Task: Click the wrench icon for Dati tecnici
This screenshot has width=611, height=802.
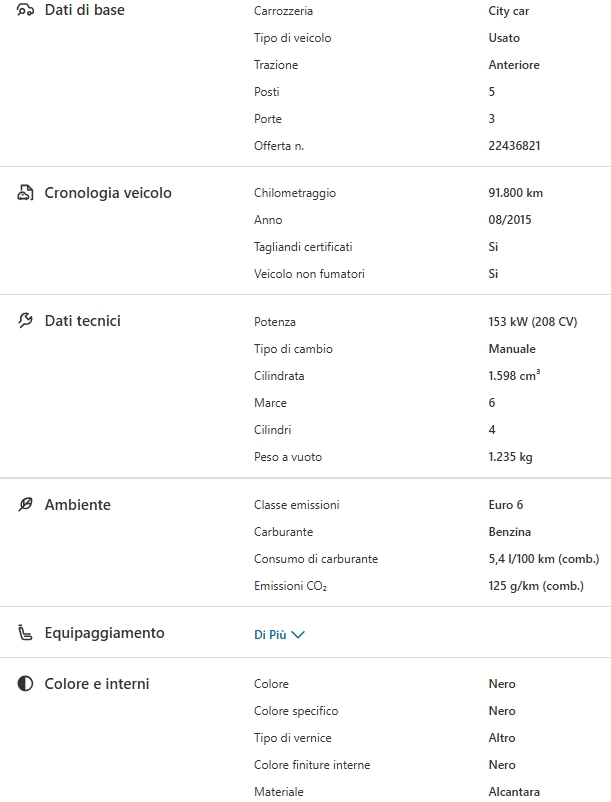Action: 26,321
